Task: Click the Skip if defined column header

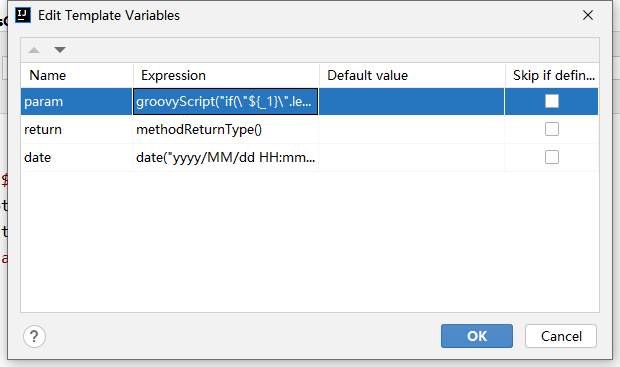Action: point(552,75)
